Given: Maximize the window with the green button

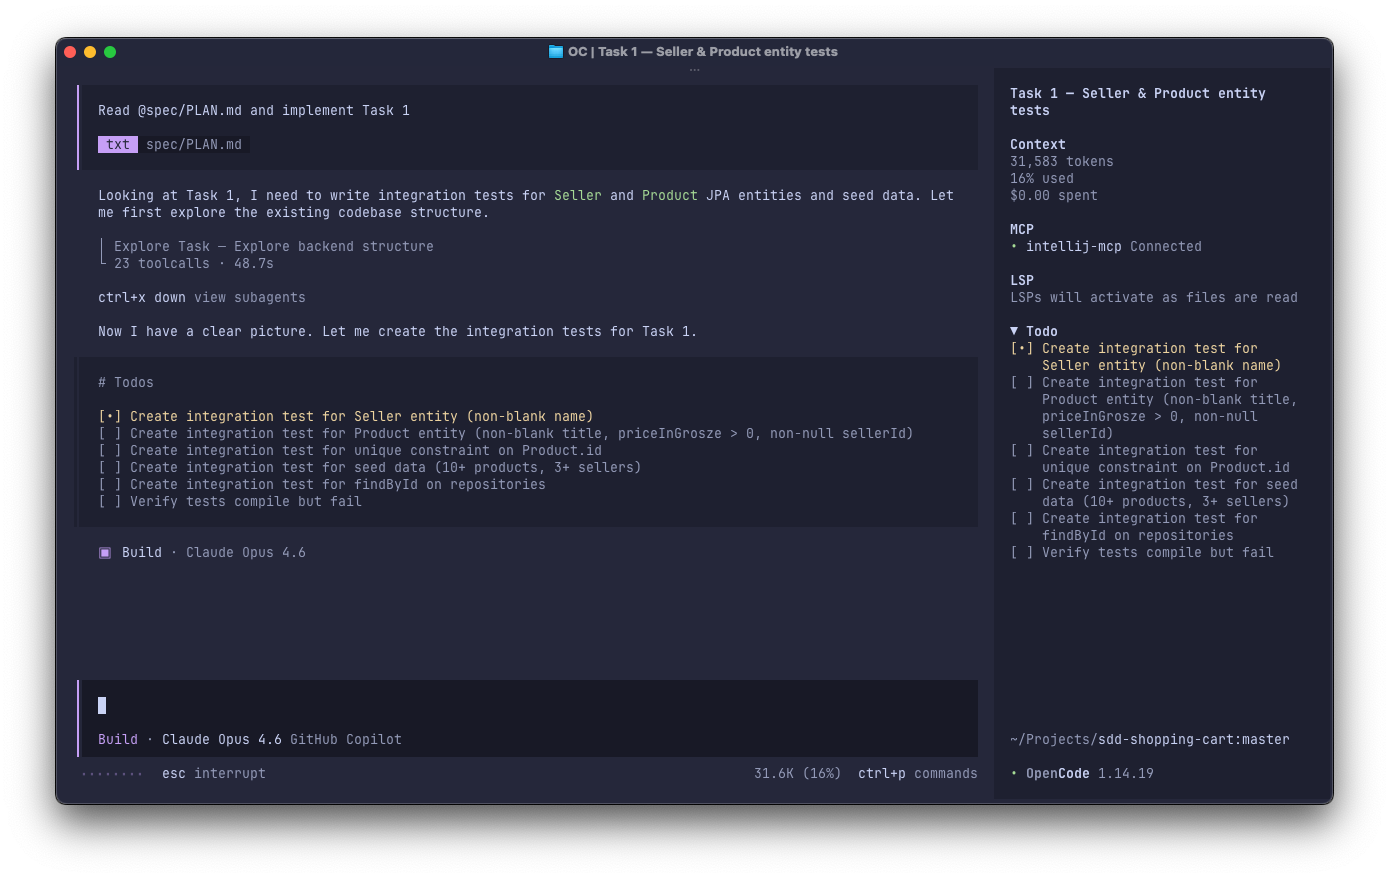Looking at the screenshot, I should (x=110, y=52).
